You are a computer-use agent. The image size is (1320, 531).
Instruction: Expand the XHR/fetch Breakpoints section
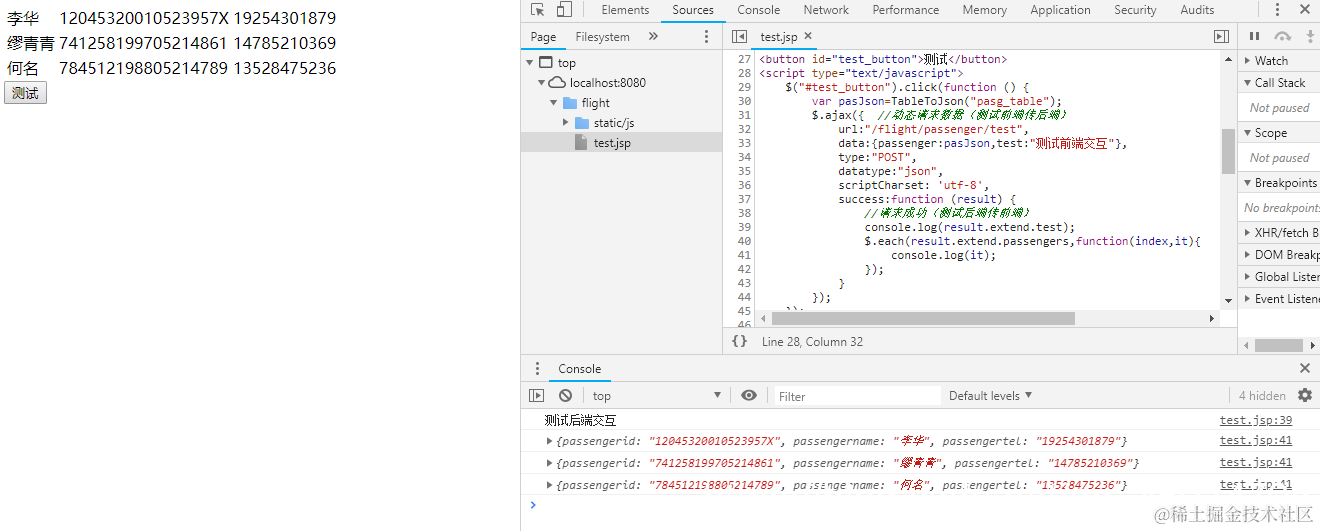(1279, 233)
